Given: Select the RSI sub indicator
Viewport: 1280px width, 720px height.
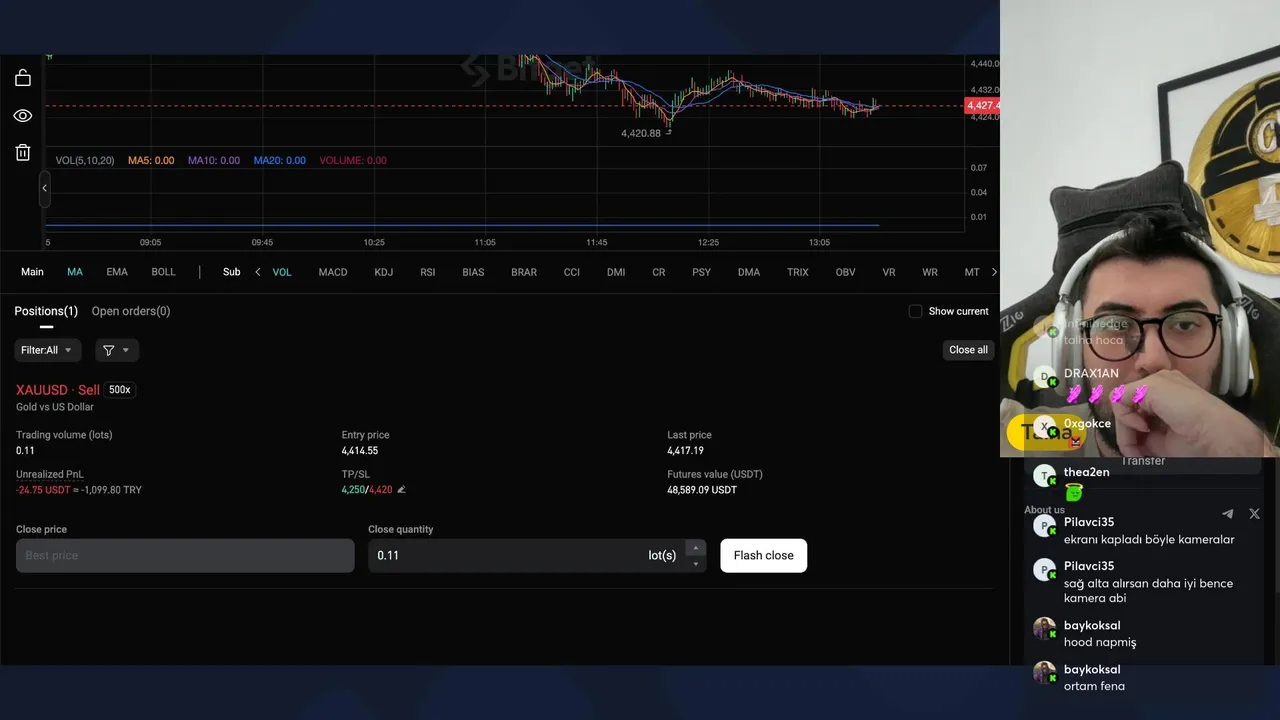Looking at the screenshot, I should coord(428,272).
